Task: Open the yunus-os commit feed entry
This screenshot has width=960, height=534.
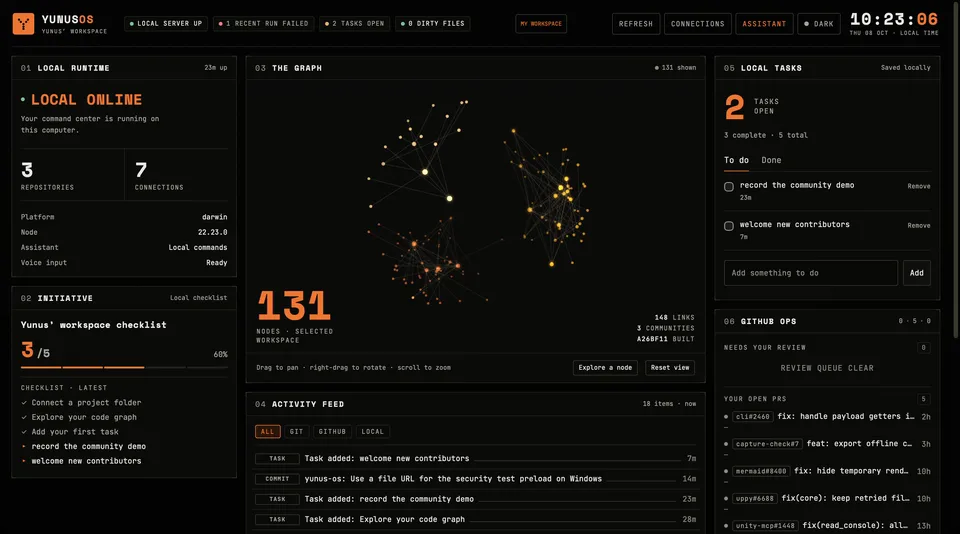Action: [476, 479]
